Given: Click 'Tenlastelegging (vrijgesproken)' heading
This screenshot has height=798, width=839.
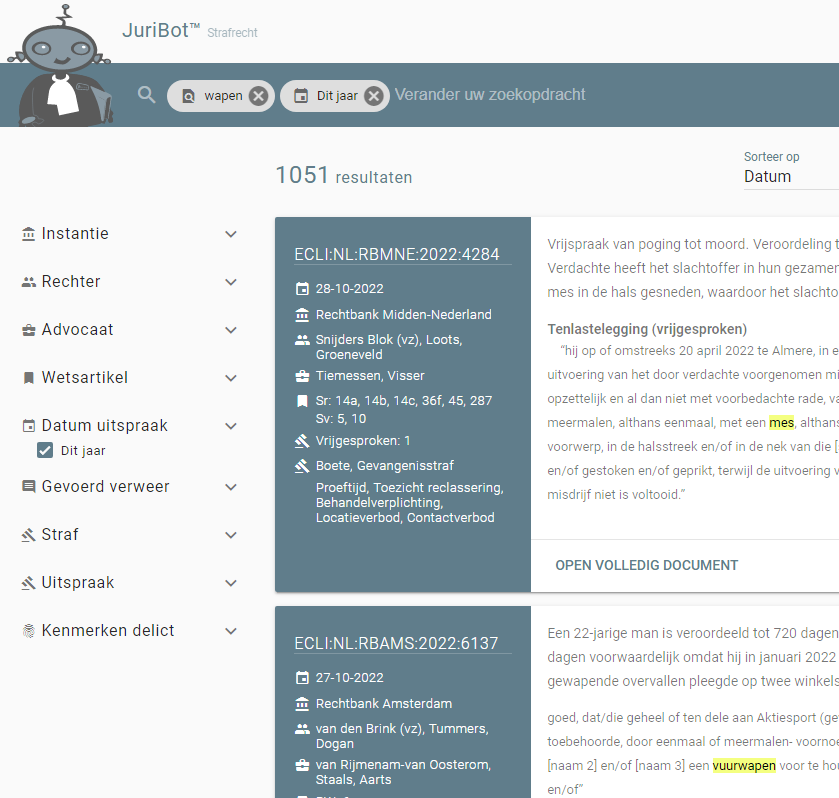Looking at the screenshot, I should coord(647,329).
